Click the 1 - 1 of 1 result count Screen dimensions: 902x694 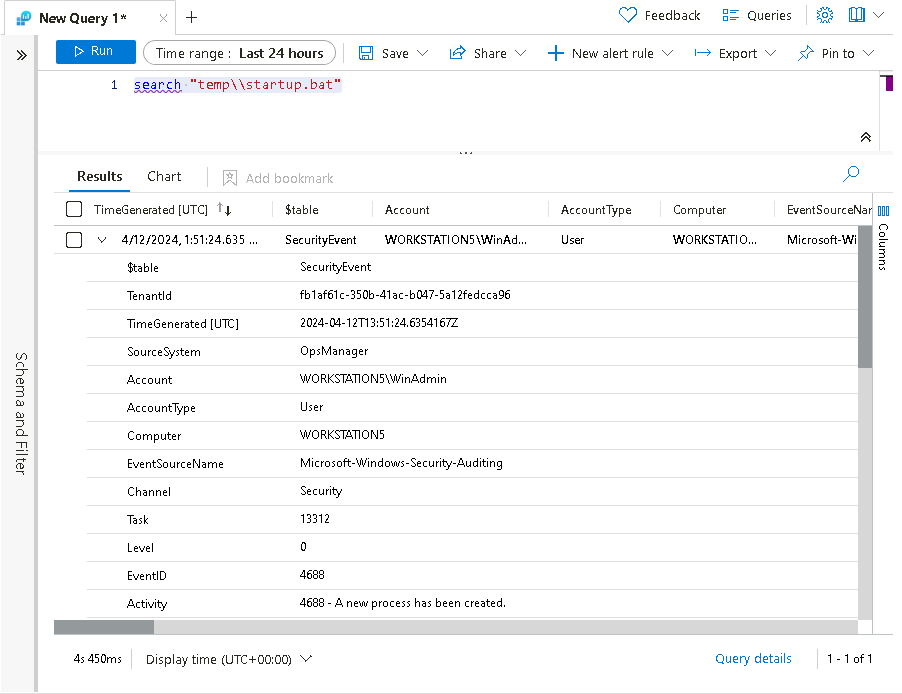pyautogui.click(x=850, y=658)
